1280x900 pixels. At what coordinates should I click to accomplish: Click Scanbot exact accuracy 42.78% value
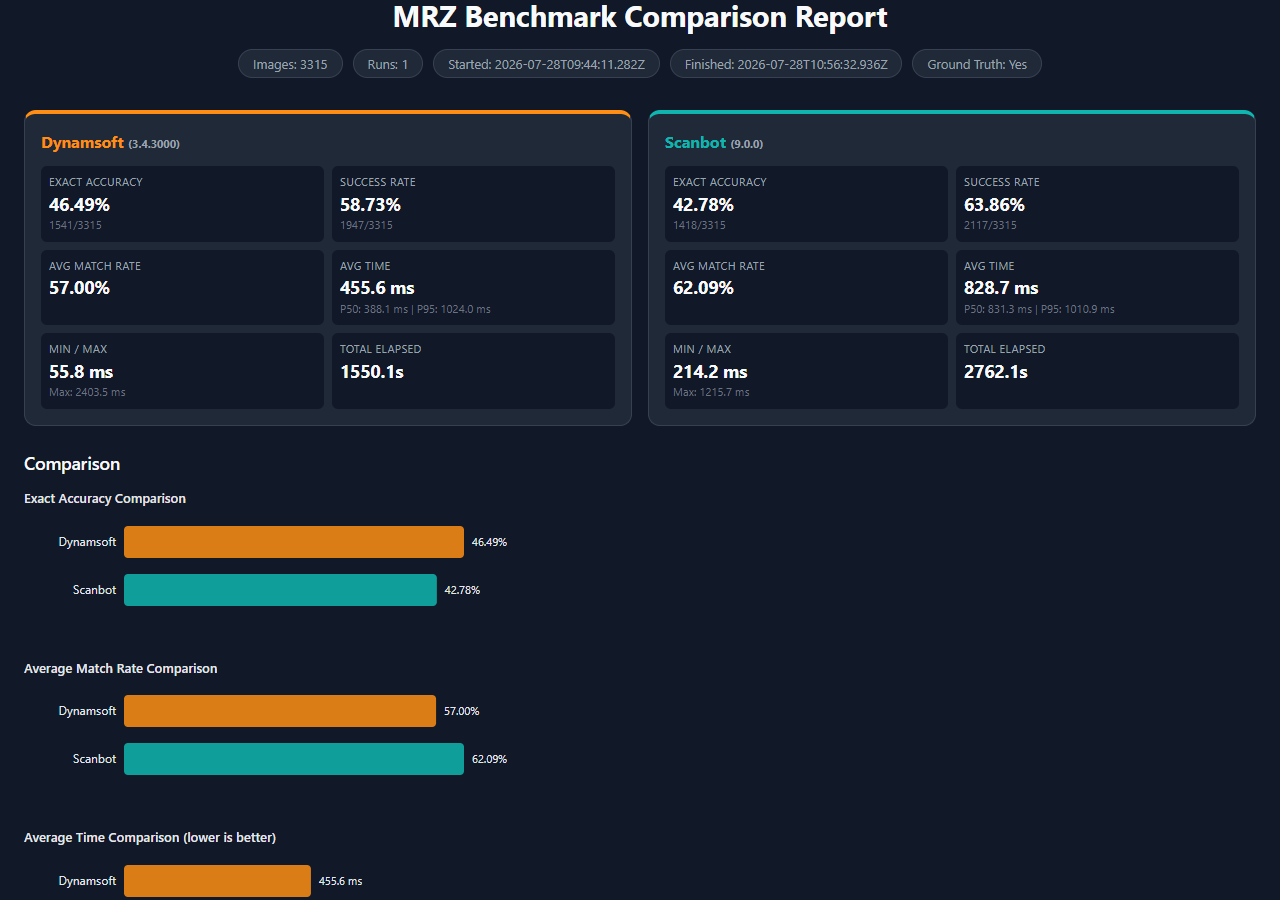703,204
